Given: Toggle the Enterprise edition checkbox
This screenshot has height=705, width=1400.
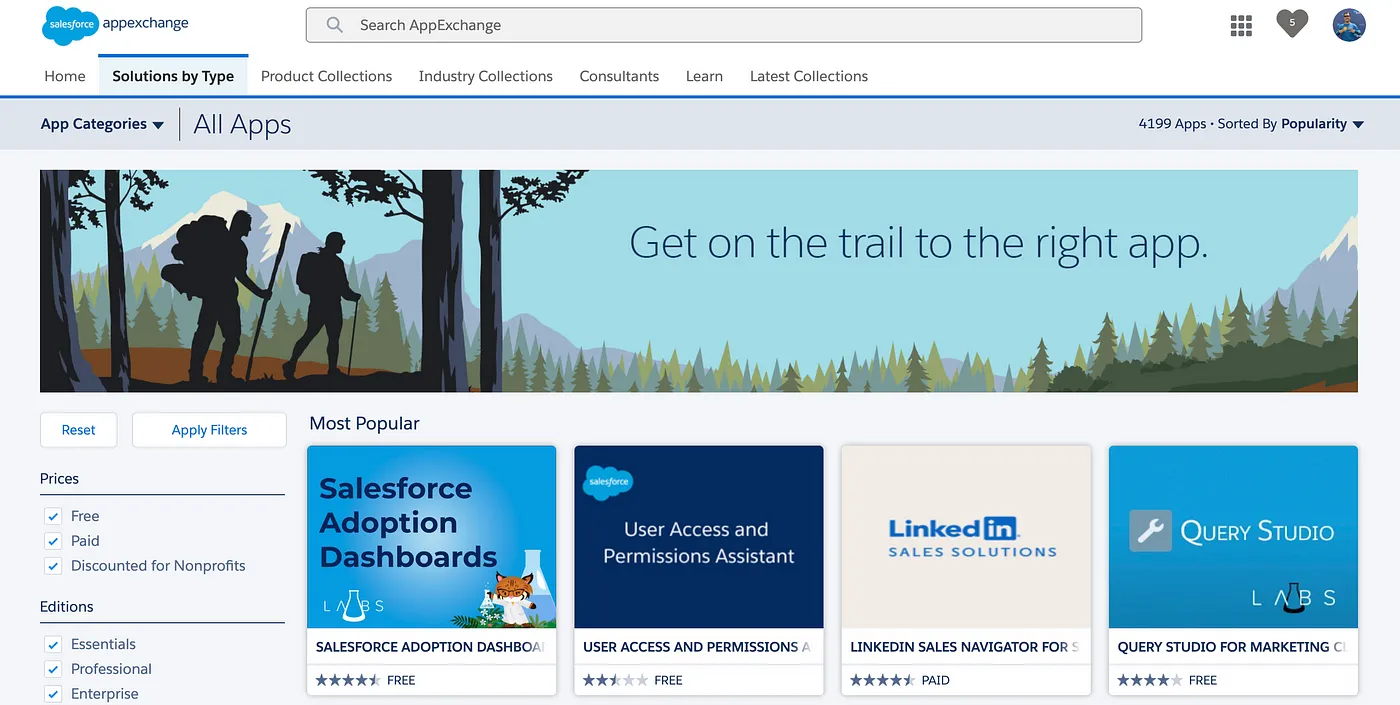Looking at the screenshot, I should (53, 694).
